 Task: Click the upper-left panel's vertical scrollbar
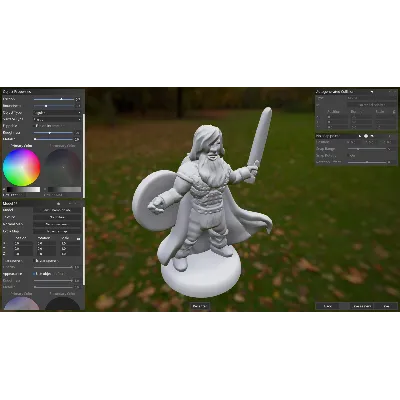point(84,155)
